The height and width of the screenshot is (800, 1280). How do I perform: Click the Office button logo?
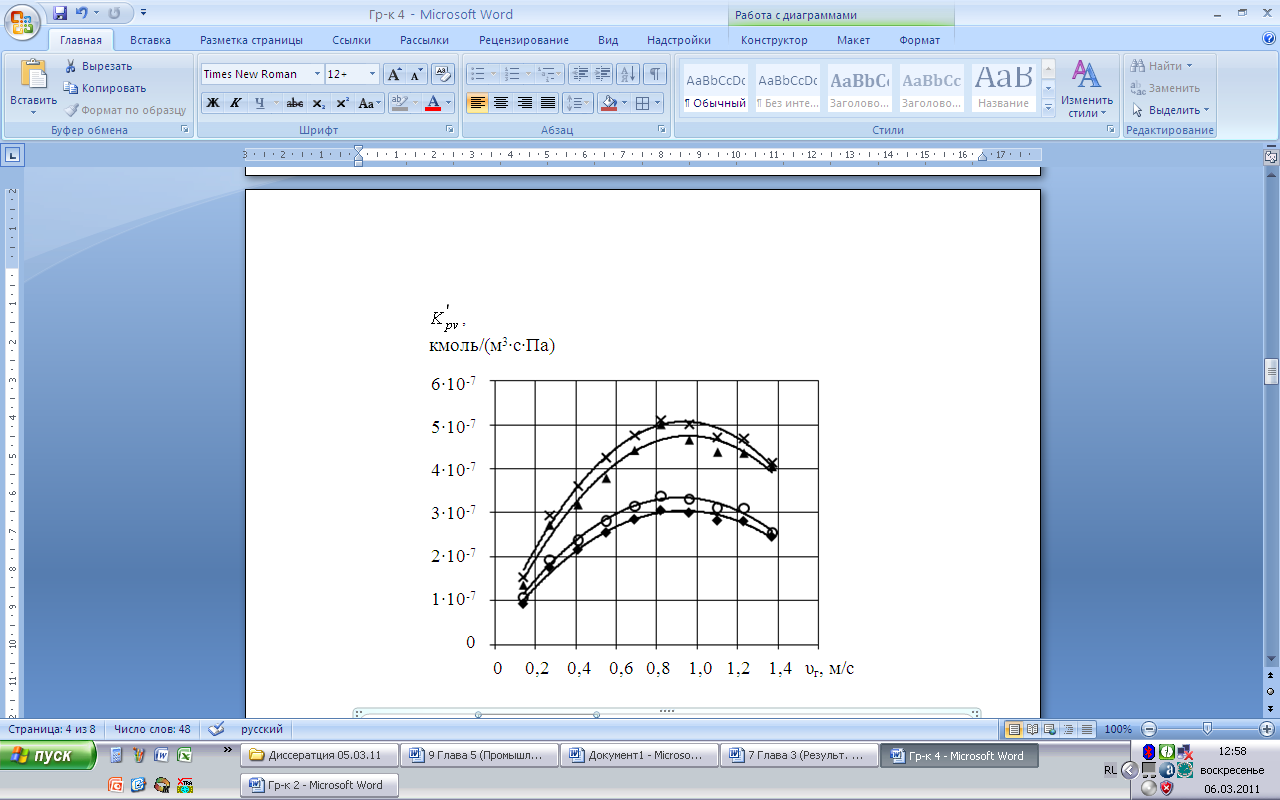tap(22, 22)
